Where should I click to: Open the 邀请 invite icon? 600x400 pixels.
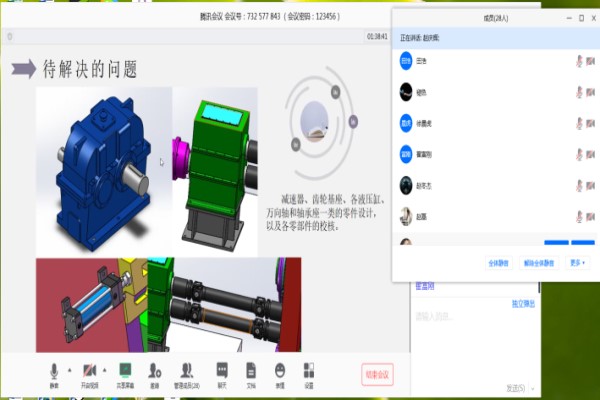coord(155,370)
